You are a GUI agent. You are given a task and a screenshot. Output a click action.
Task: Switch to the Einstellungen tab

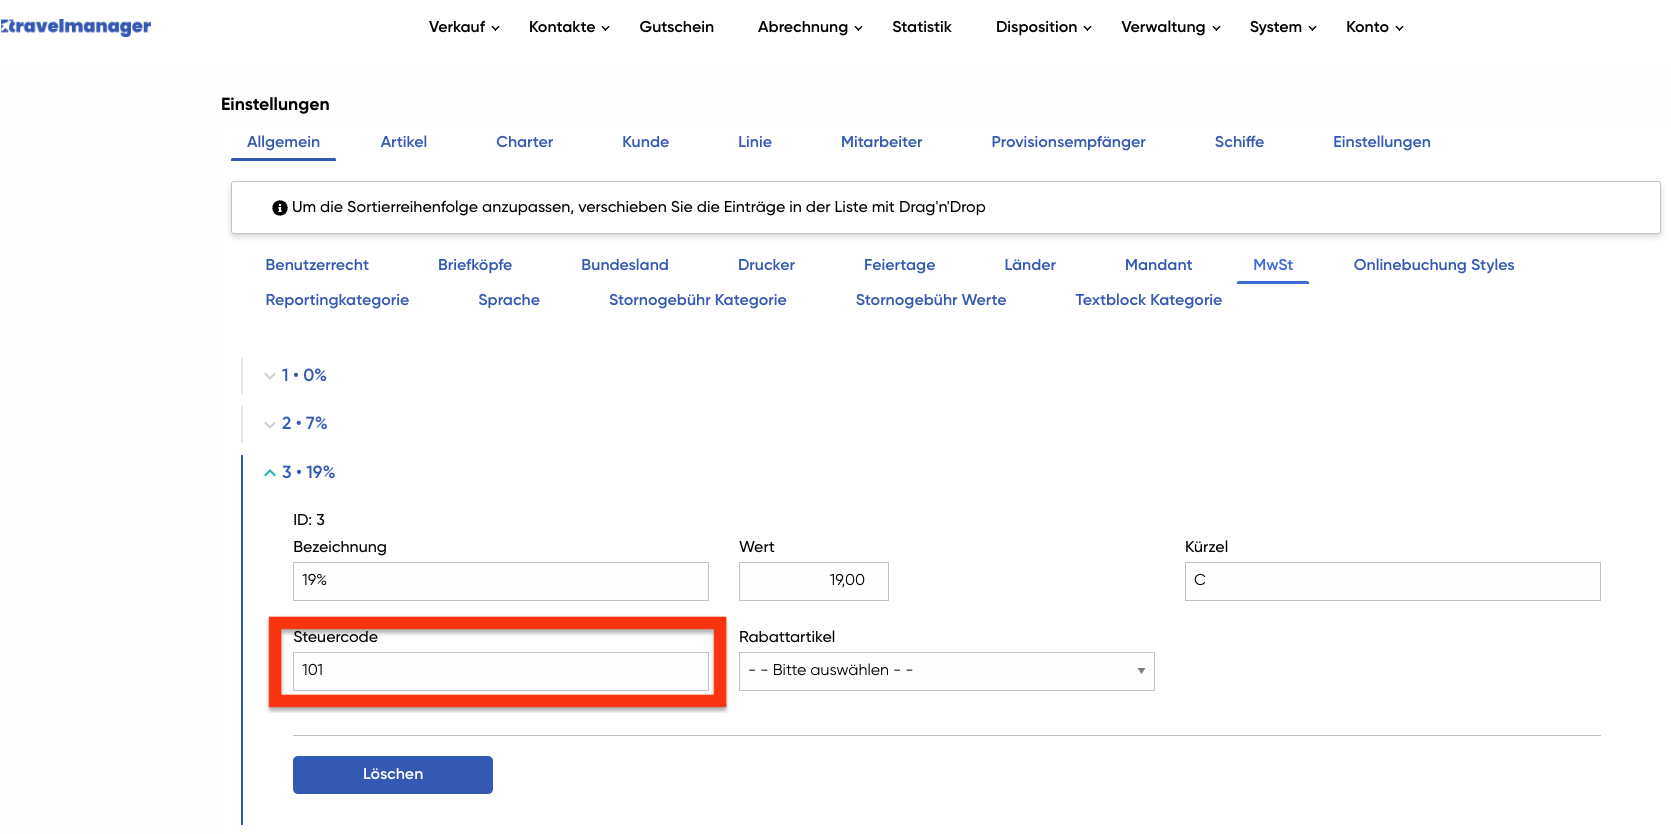[1382, 142]
